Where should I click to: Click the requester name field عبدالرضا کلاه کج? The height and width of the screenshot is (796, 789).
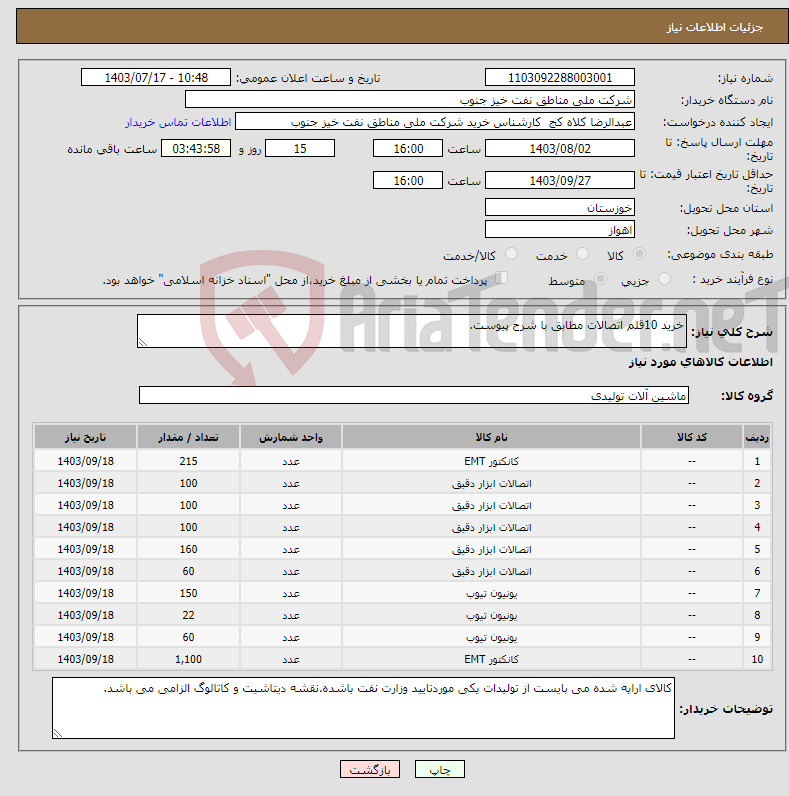(x=435, y=122)
